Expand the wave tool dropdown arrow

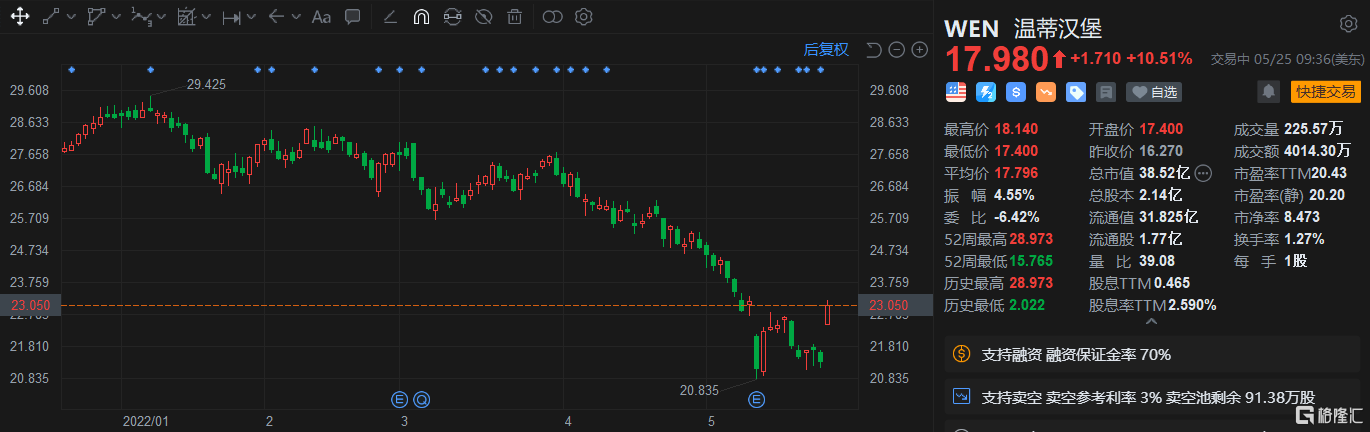click(162, 17)
